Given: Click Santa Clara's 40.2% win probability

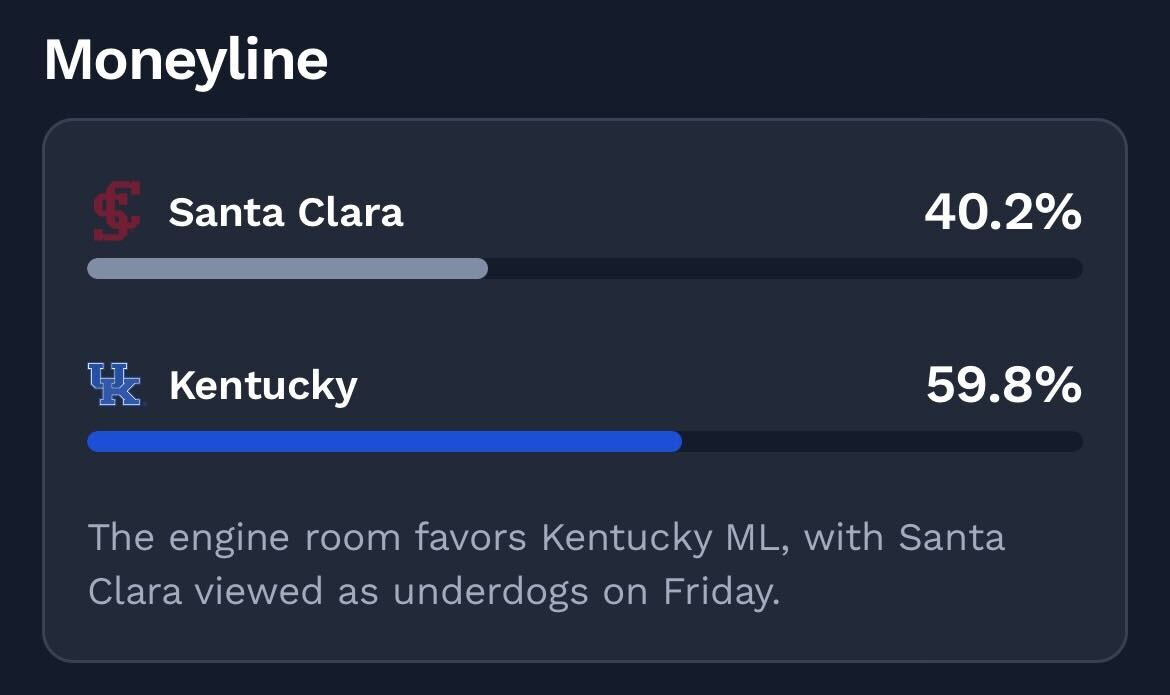Looking at the screenshot, I should (x=1002, y=212).
